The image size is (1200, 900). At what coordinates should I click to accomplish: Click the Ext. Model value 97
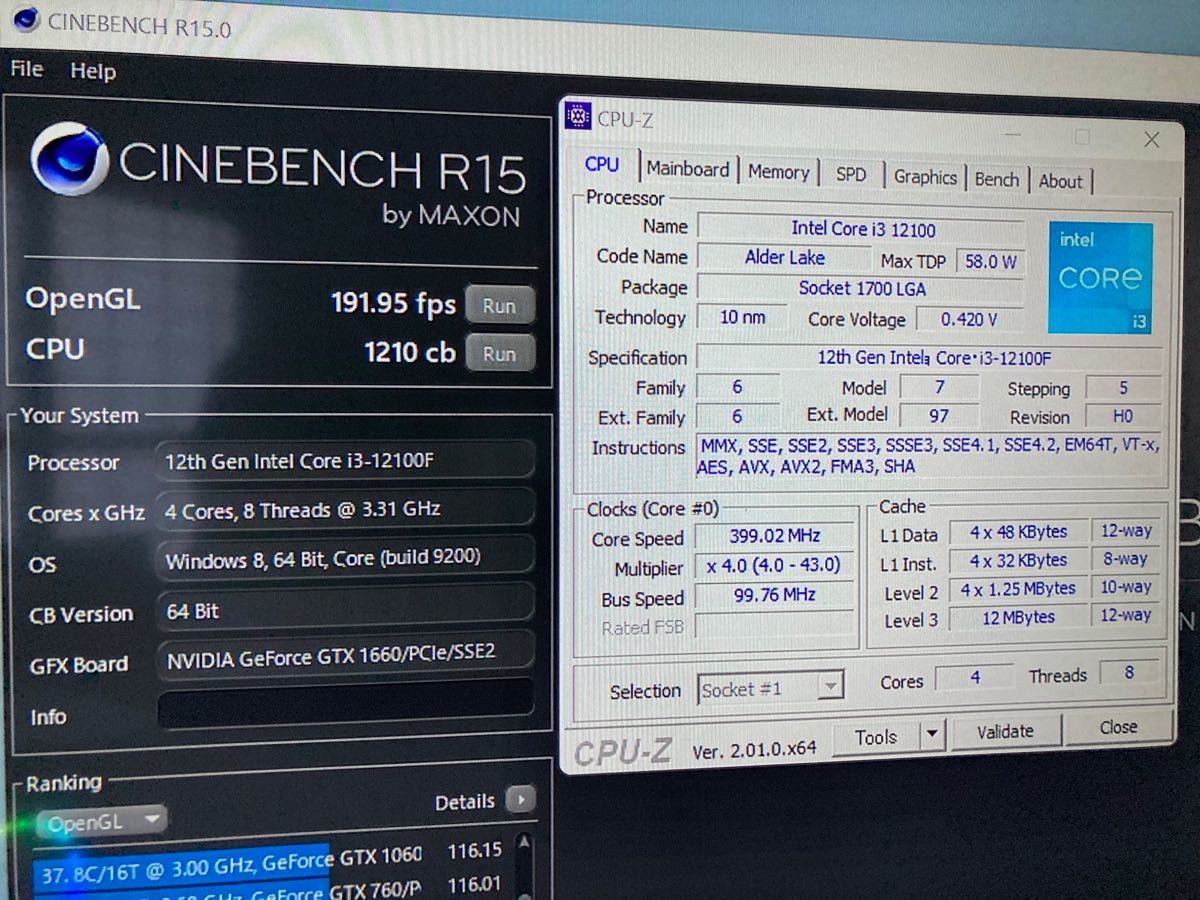[x=939, y=415]
